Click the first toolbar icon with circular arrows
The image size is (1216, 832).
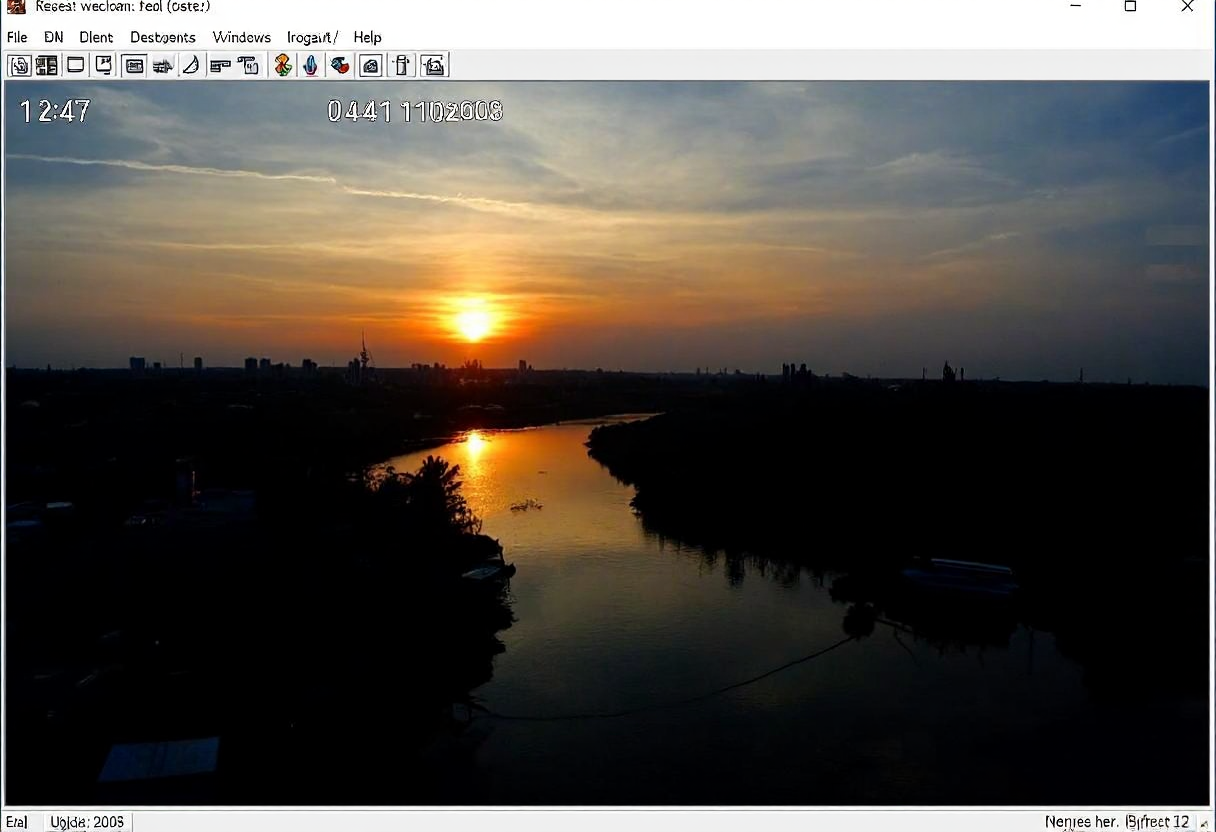19,66
